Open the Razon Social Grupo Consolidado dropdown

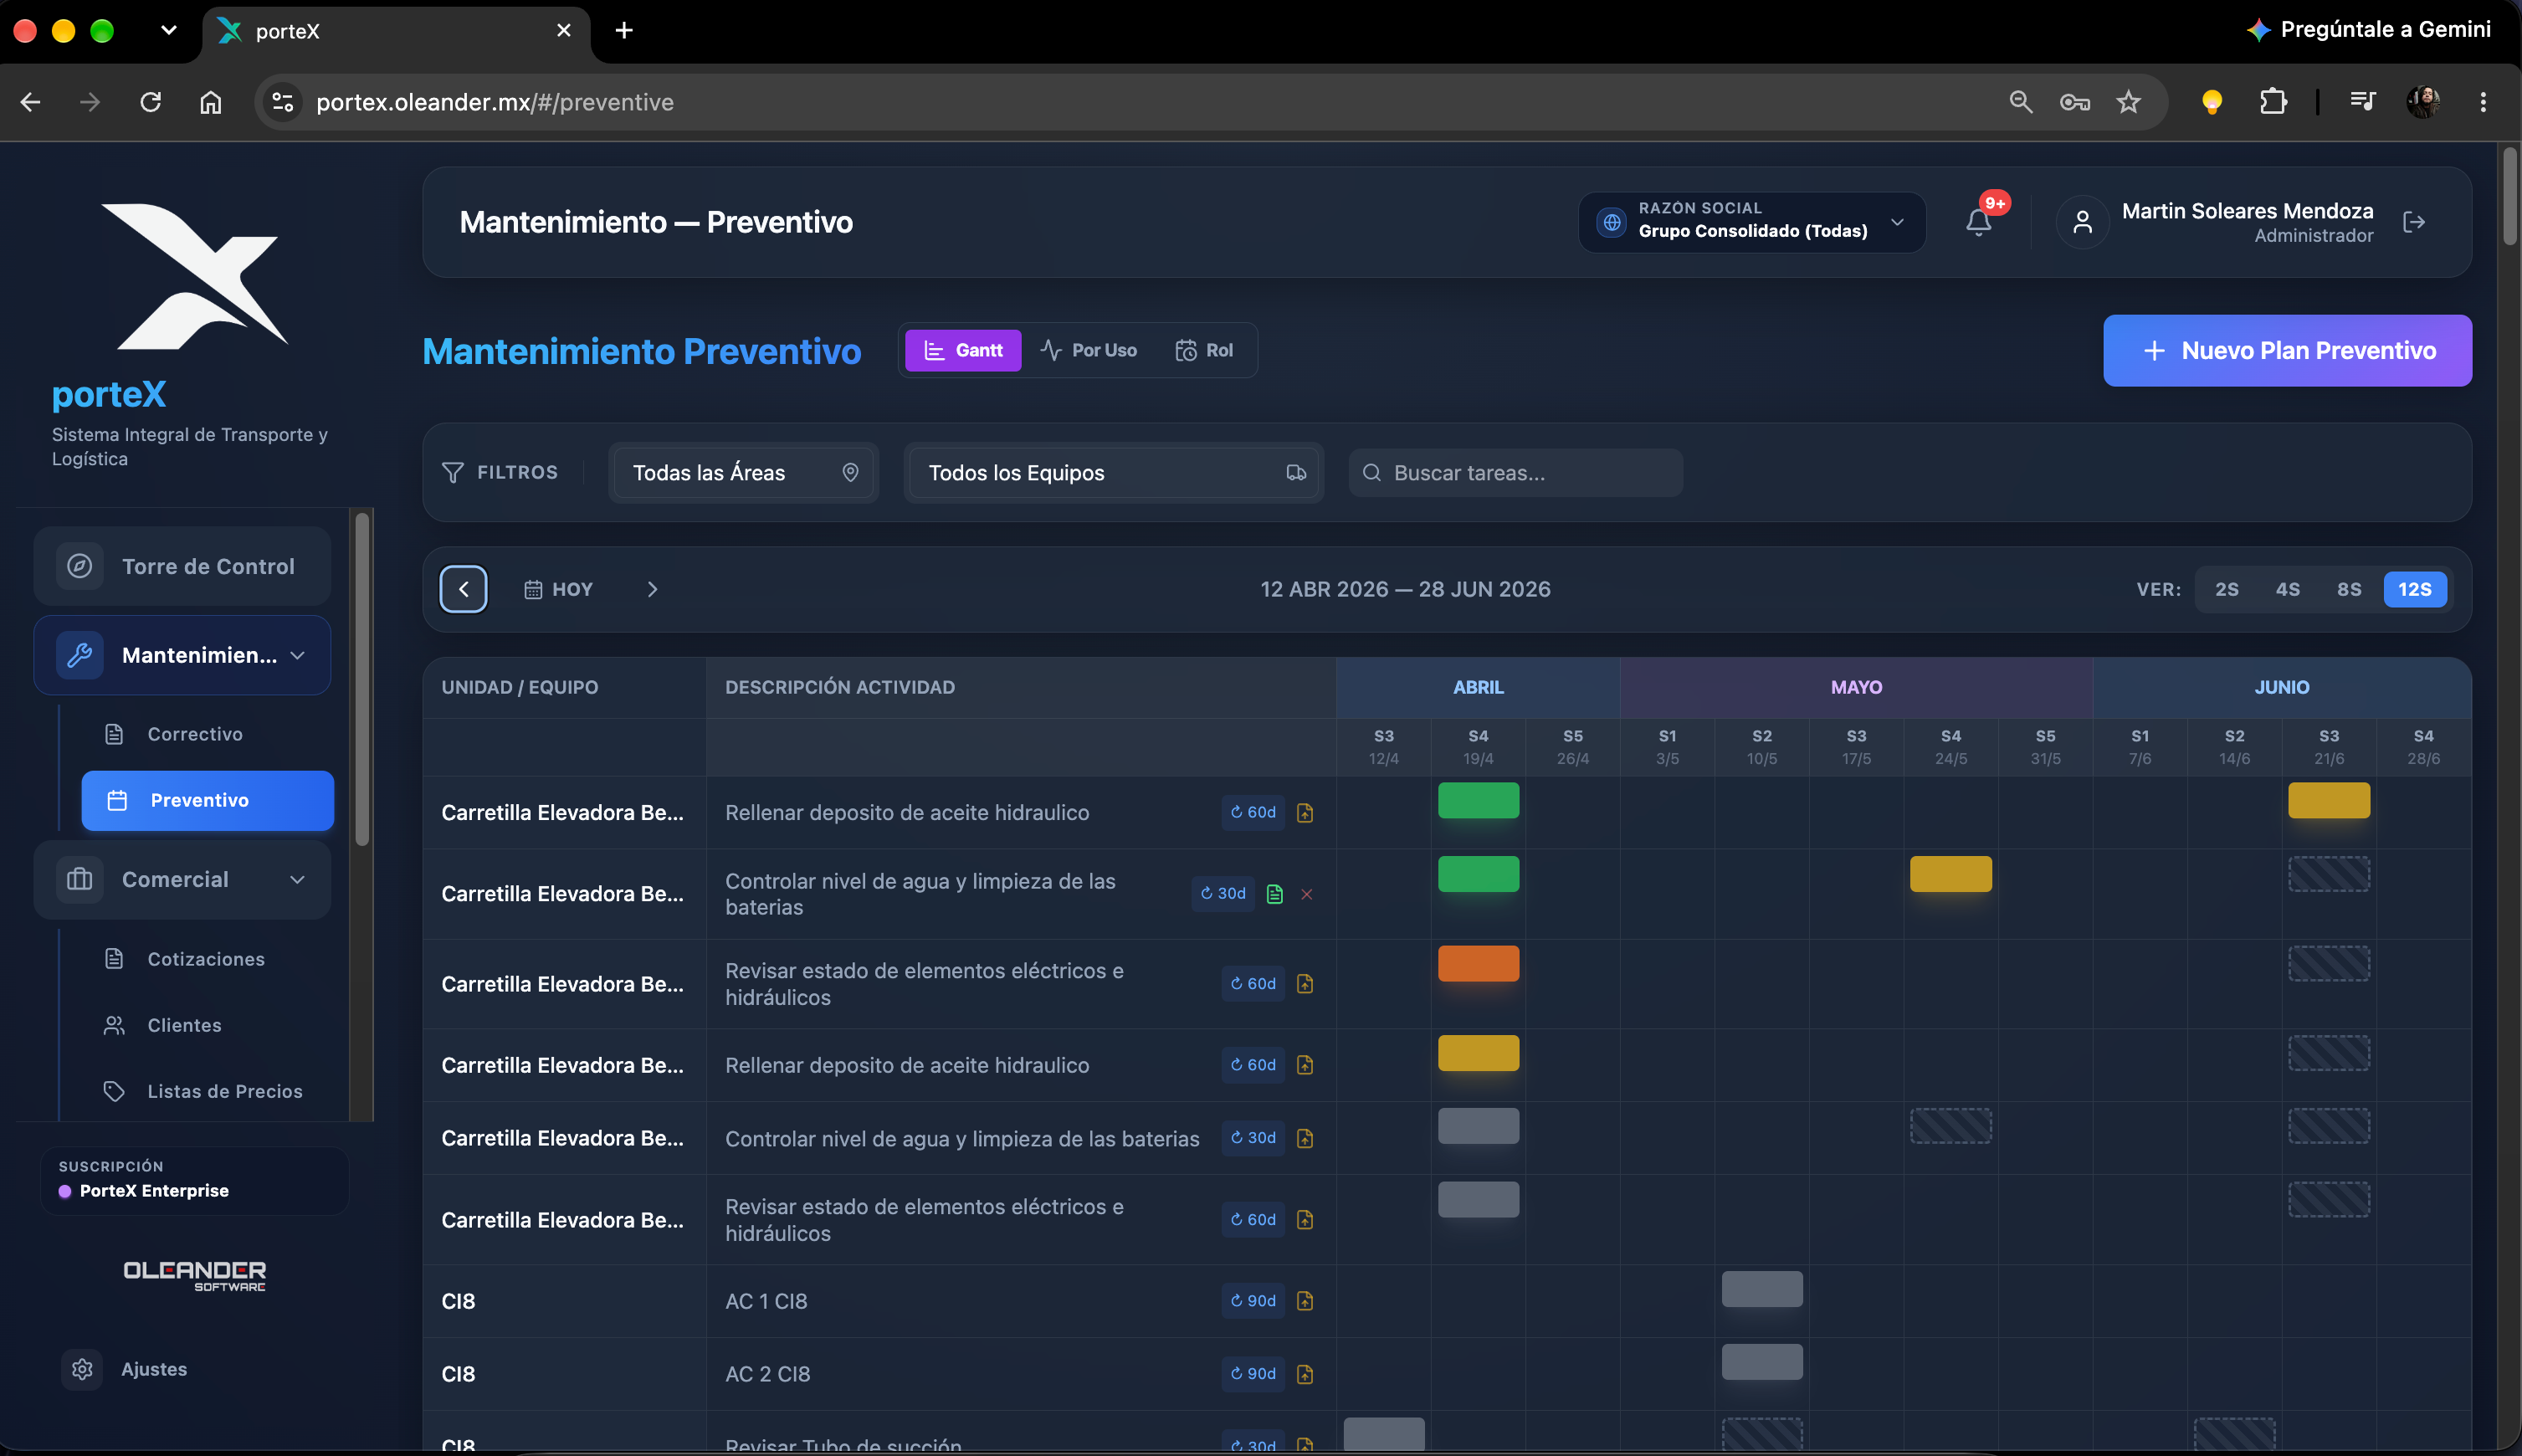point(1752,222)
